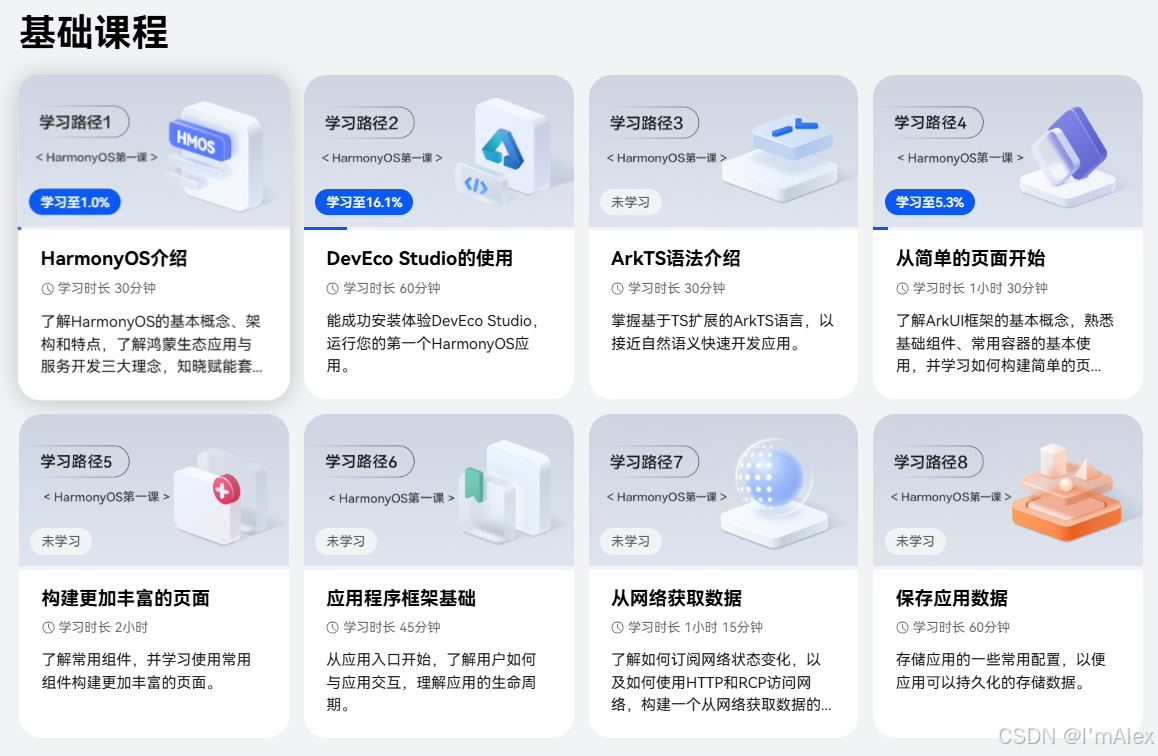Click HarmonyOS第一课 link in 学习路径2 card
The width and height of the screenshot is (1158, 756).
(x=382, y=158)
